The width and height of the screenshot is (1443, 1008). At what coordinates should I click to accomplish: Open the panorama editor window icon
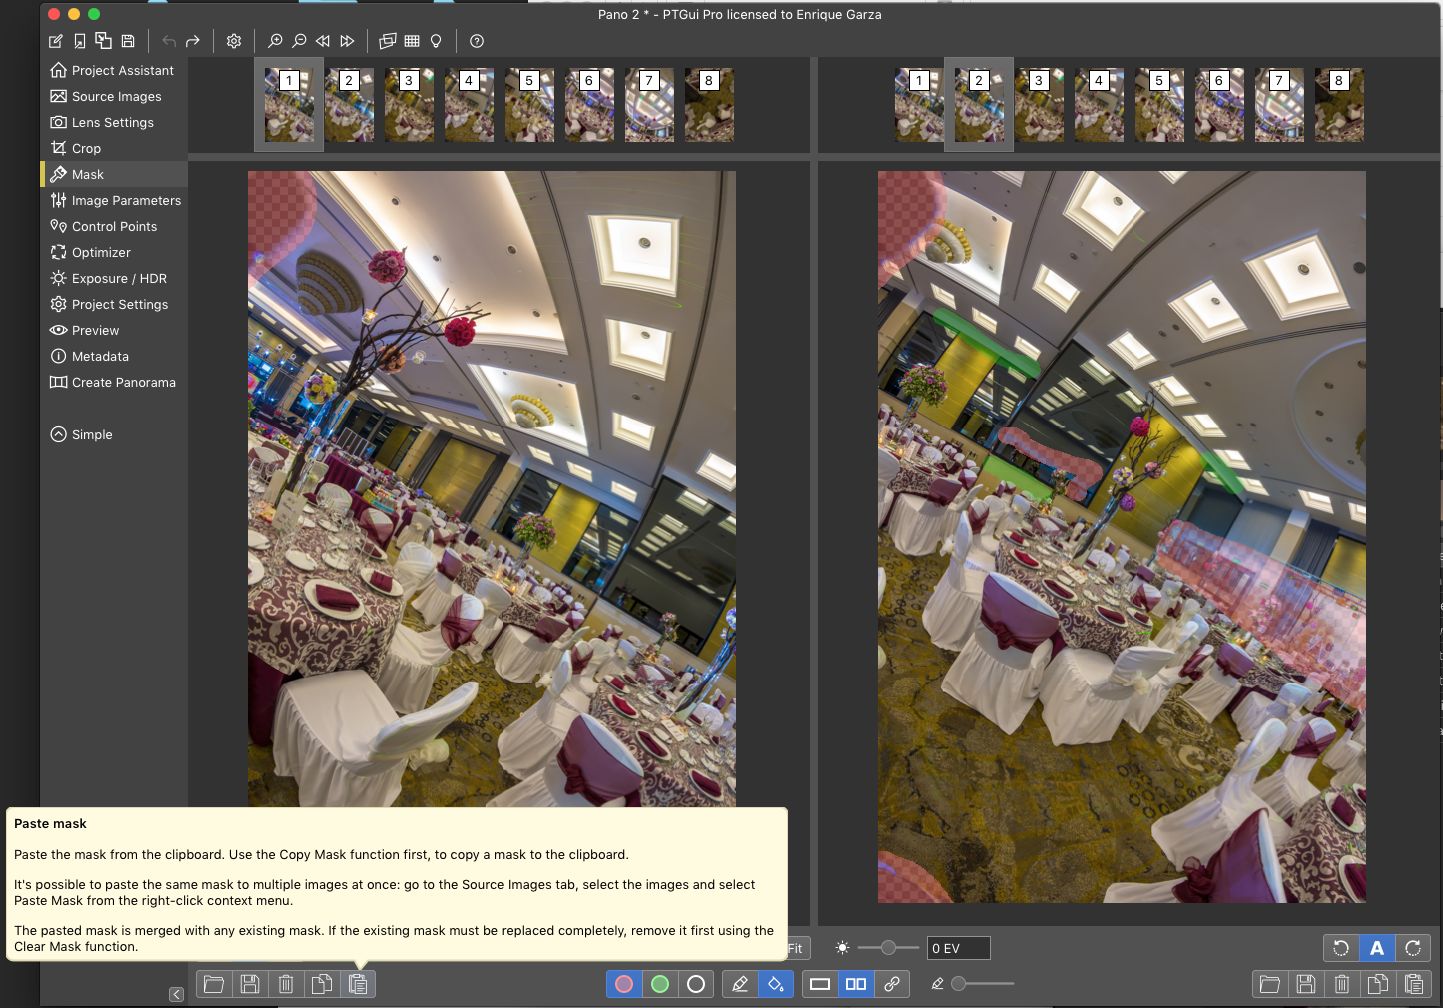tap(388, 41)
